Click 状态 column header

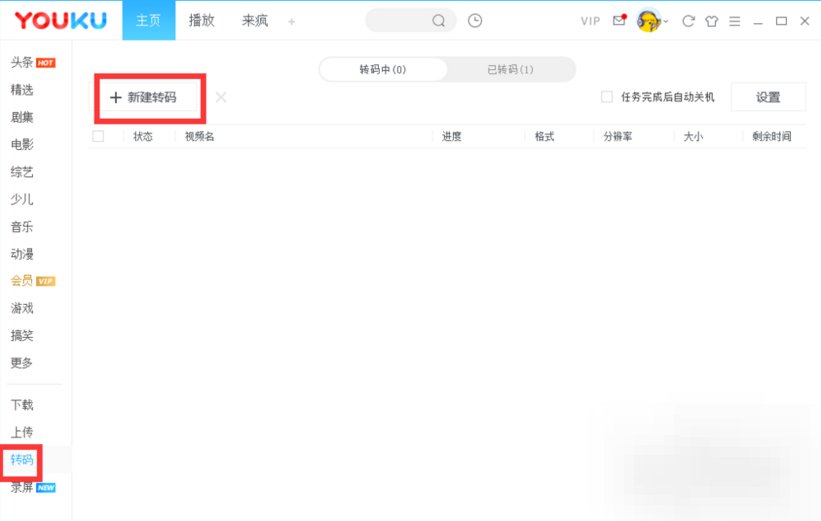[x=143, y=136]
